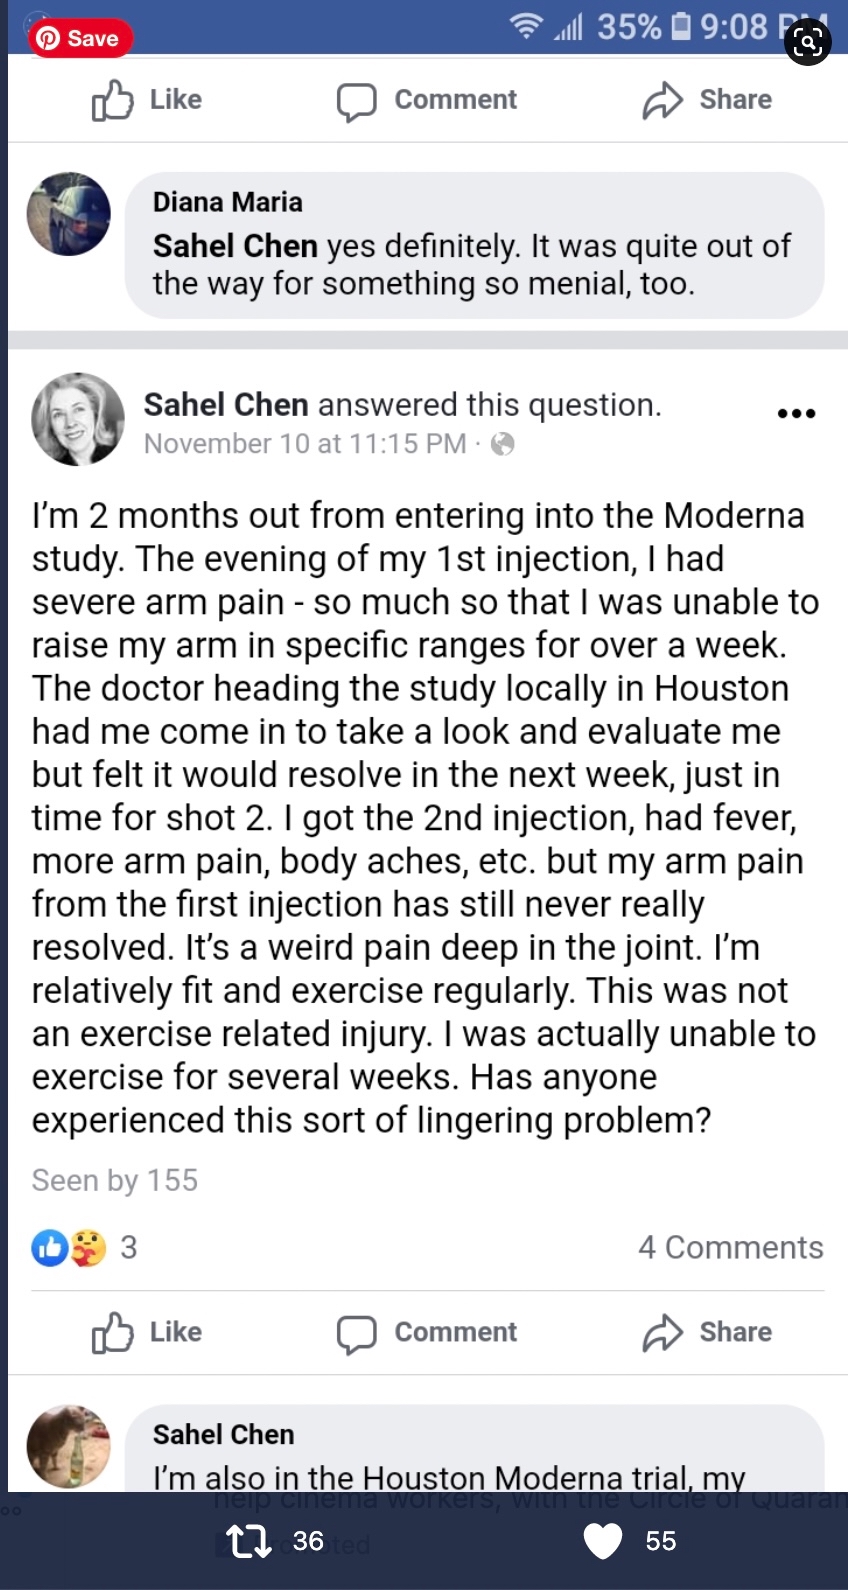The height and width of the screenshot is (1590, 848).
Task: Toggle the heart like with 55
Action: [603, 1541]
